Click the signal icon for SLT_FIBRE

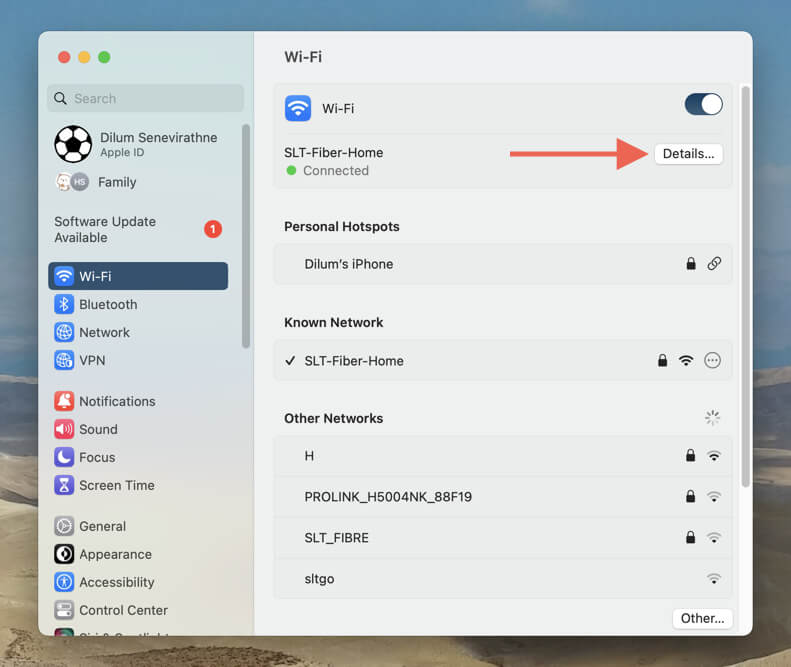pyautogui.click(x=714, y=538)
